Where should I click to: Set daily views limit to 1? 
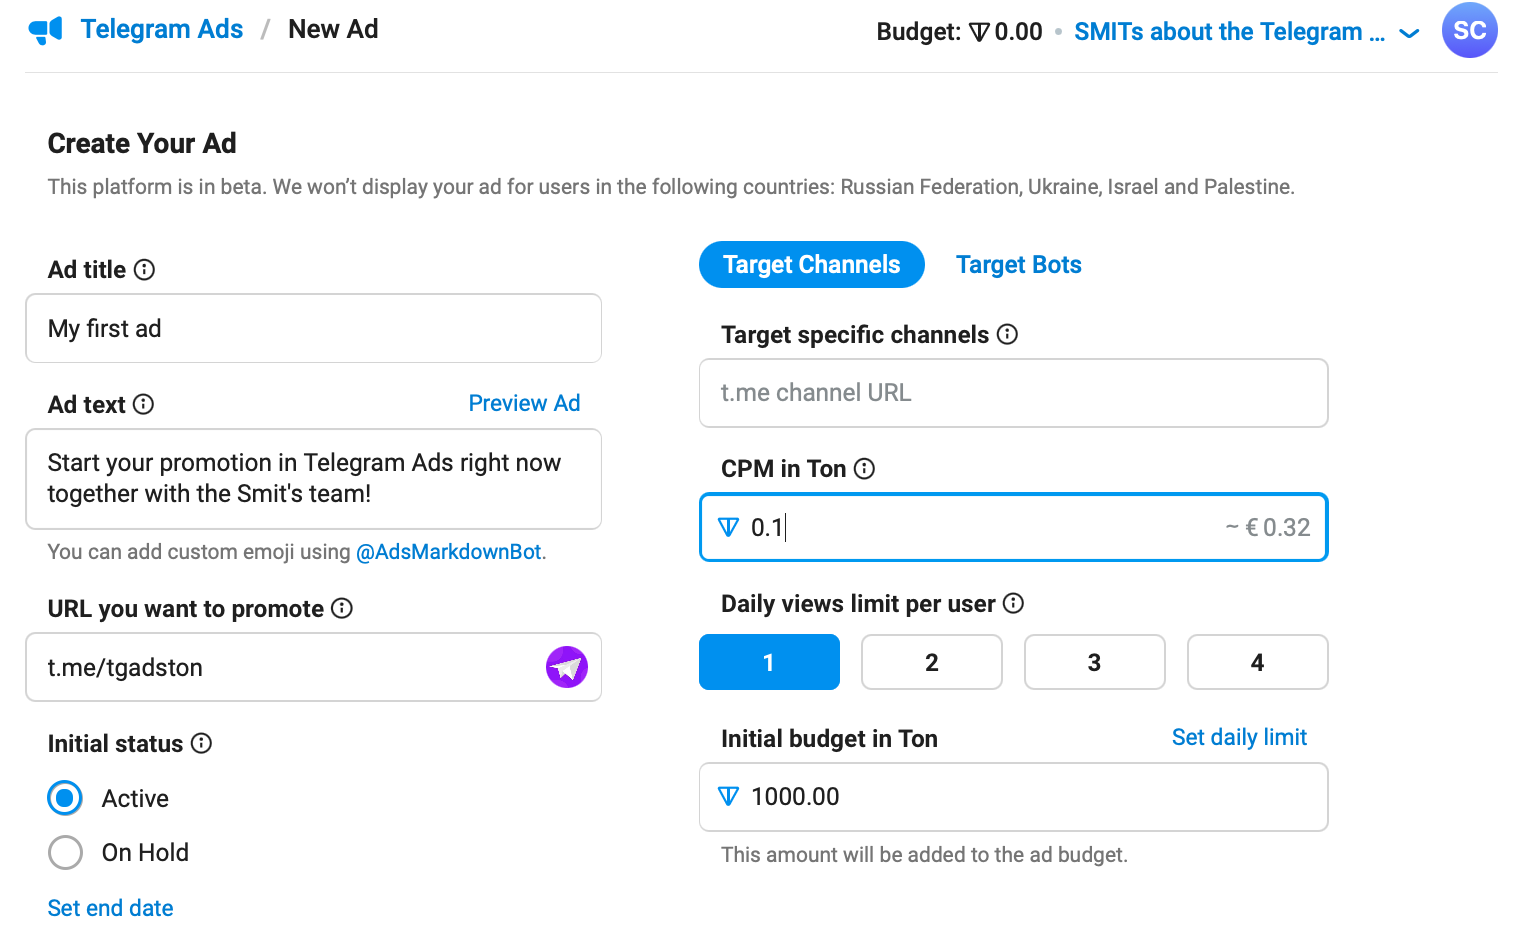[x=769, y=662]
